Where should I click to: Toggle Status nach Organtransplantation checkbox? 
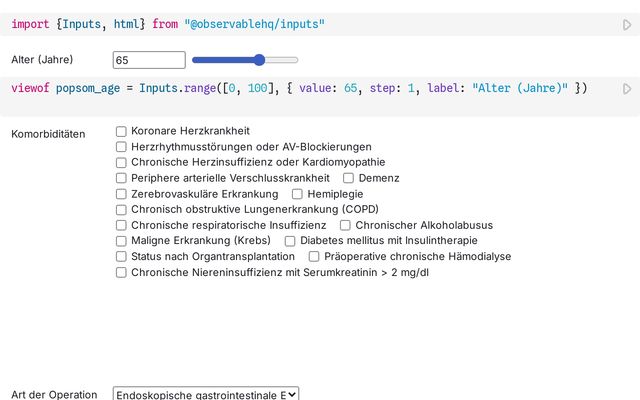click(x=121, y=257)
